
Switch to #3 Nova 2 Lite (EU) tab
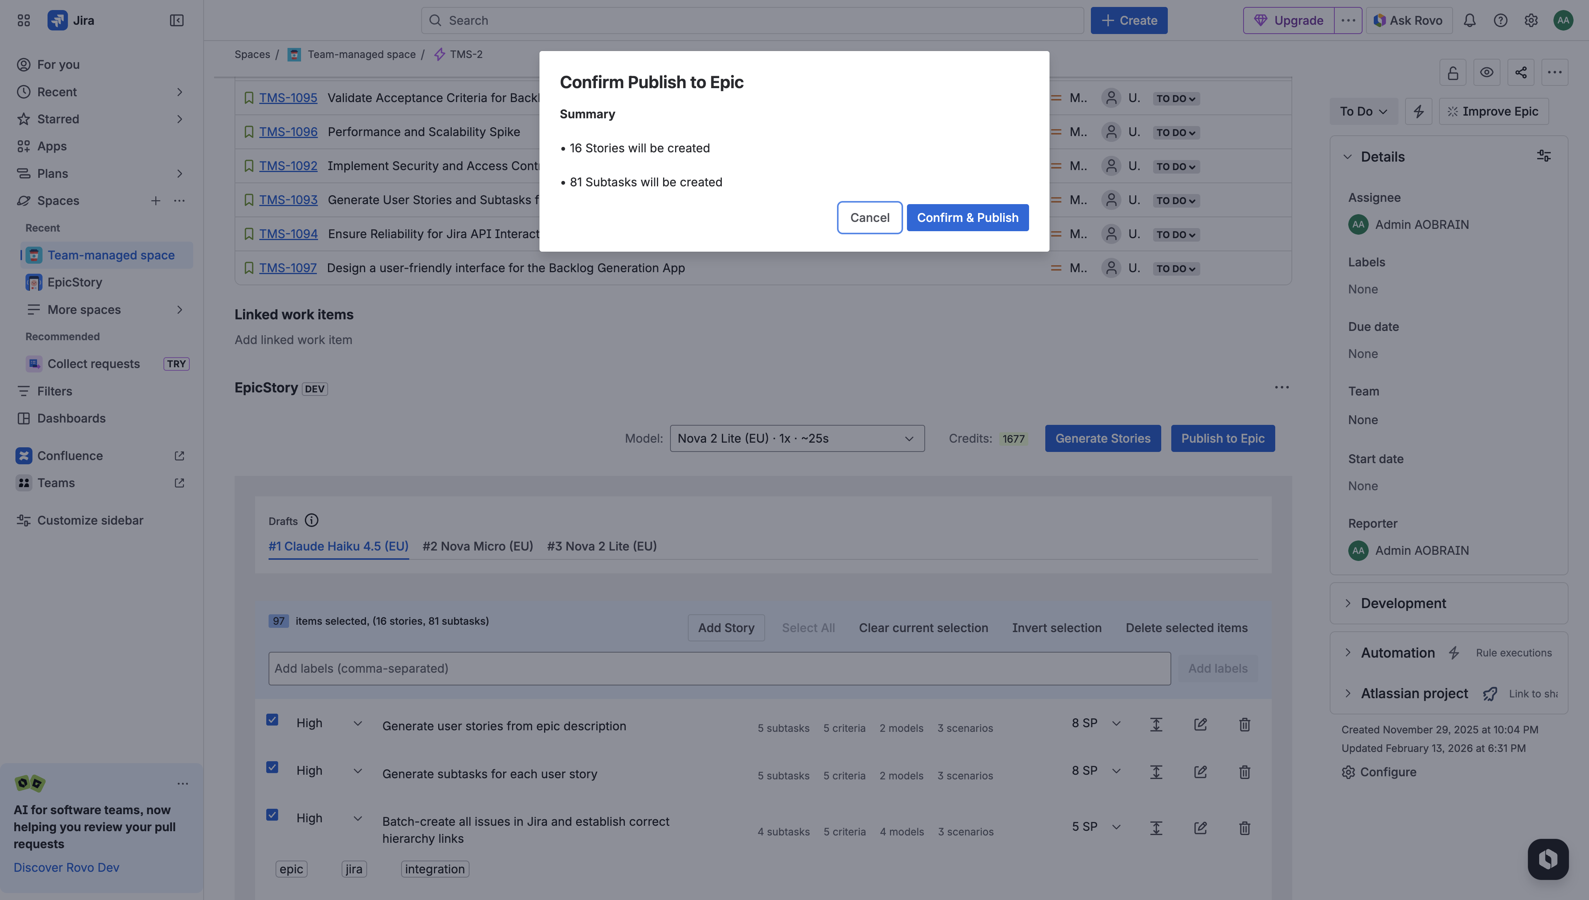601,546
